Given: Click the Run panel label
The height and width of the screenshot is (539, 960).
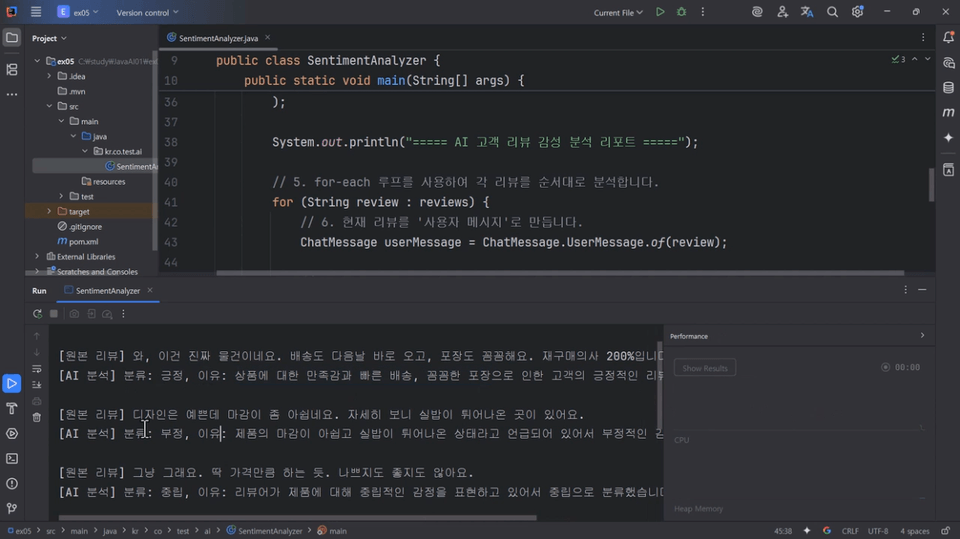Looking at the screenshot, I should click(39, 290).
